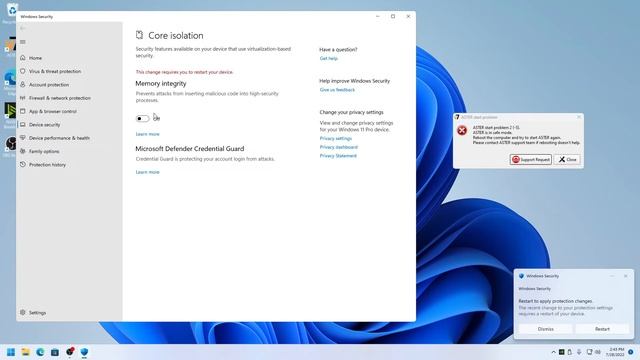Close the Windows Security notification toast

[x=625, y=276]
